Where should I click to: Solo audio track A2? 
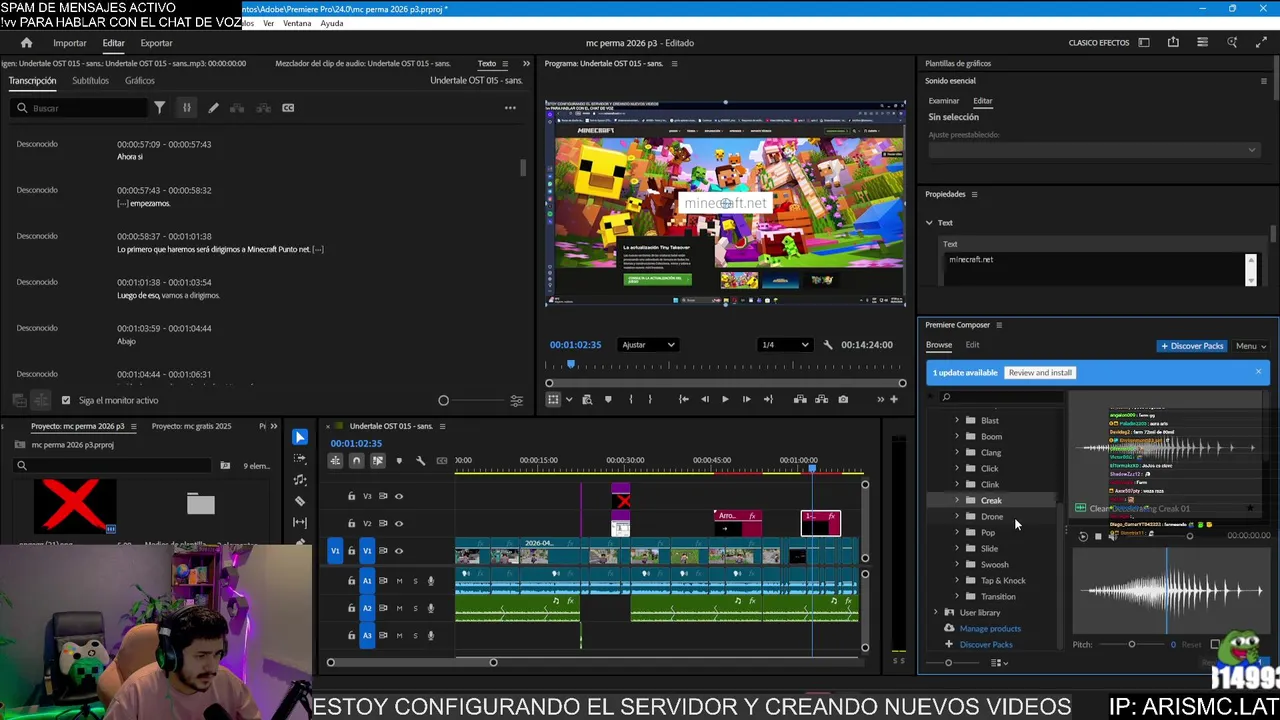coord(415,608)
